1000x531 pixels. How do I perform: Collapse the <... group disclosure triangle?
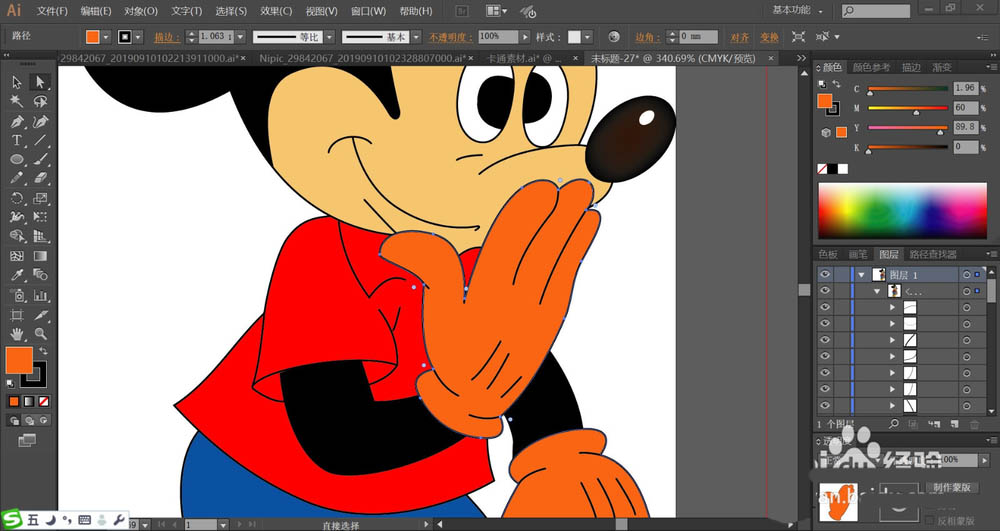(877, 291)
